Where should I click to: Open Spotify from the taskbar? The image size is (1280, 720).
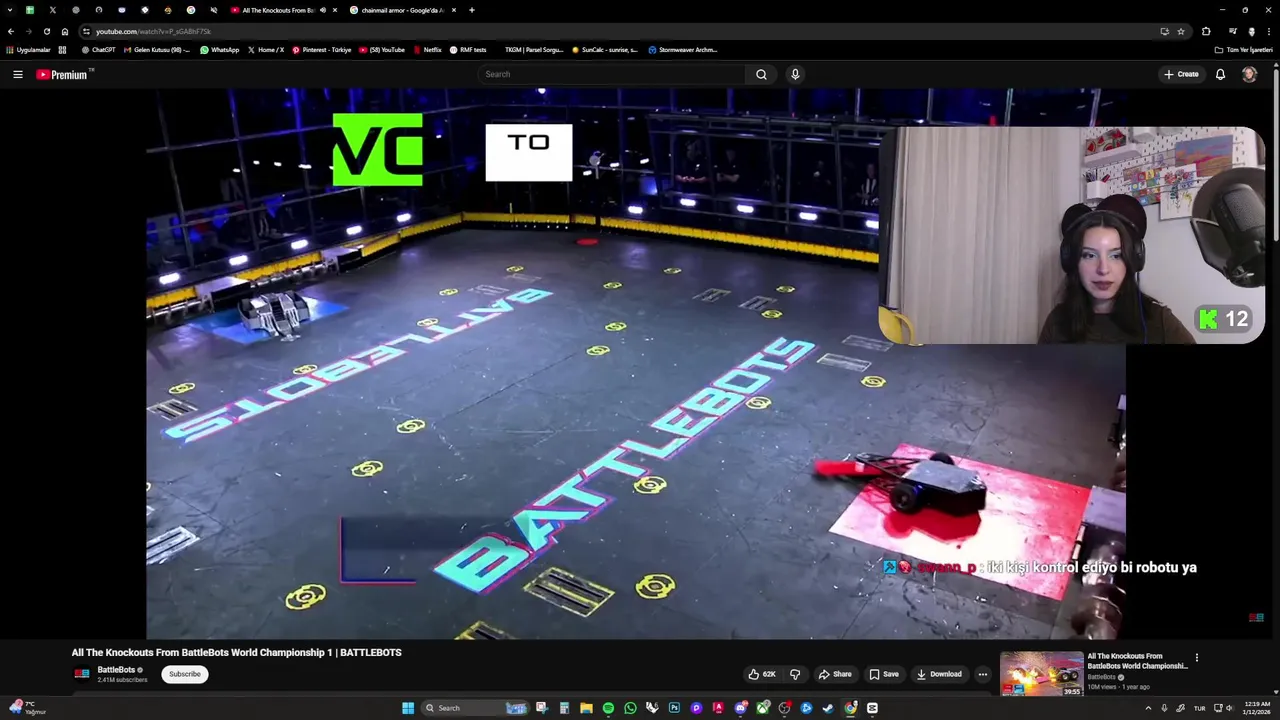(608, 708)
